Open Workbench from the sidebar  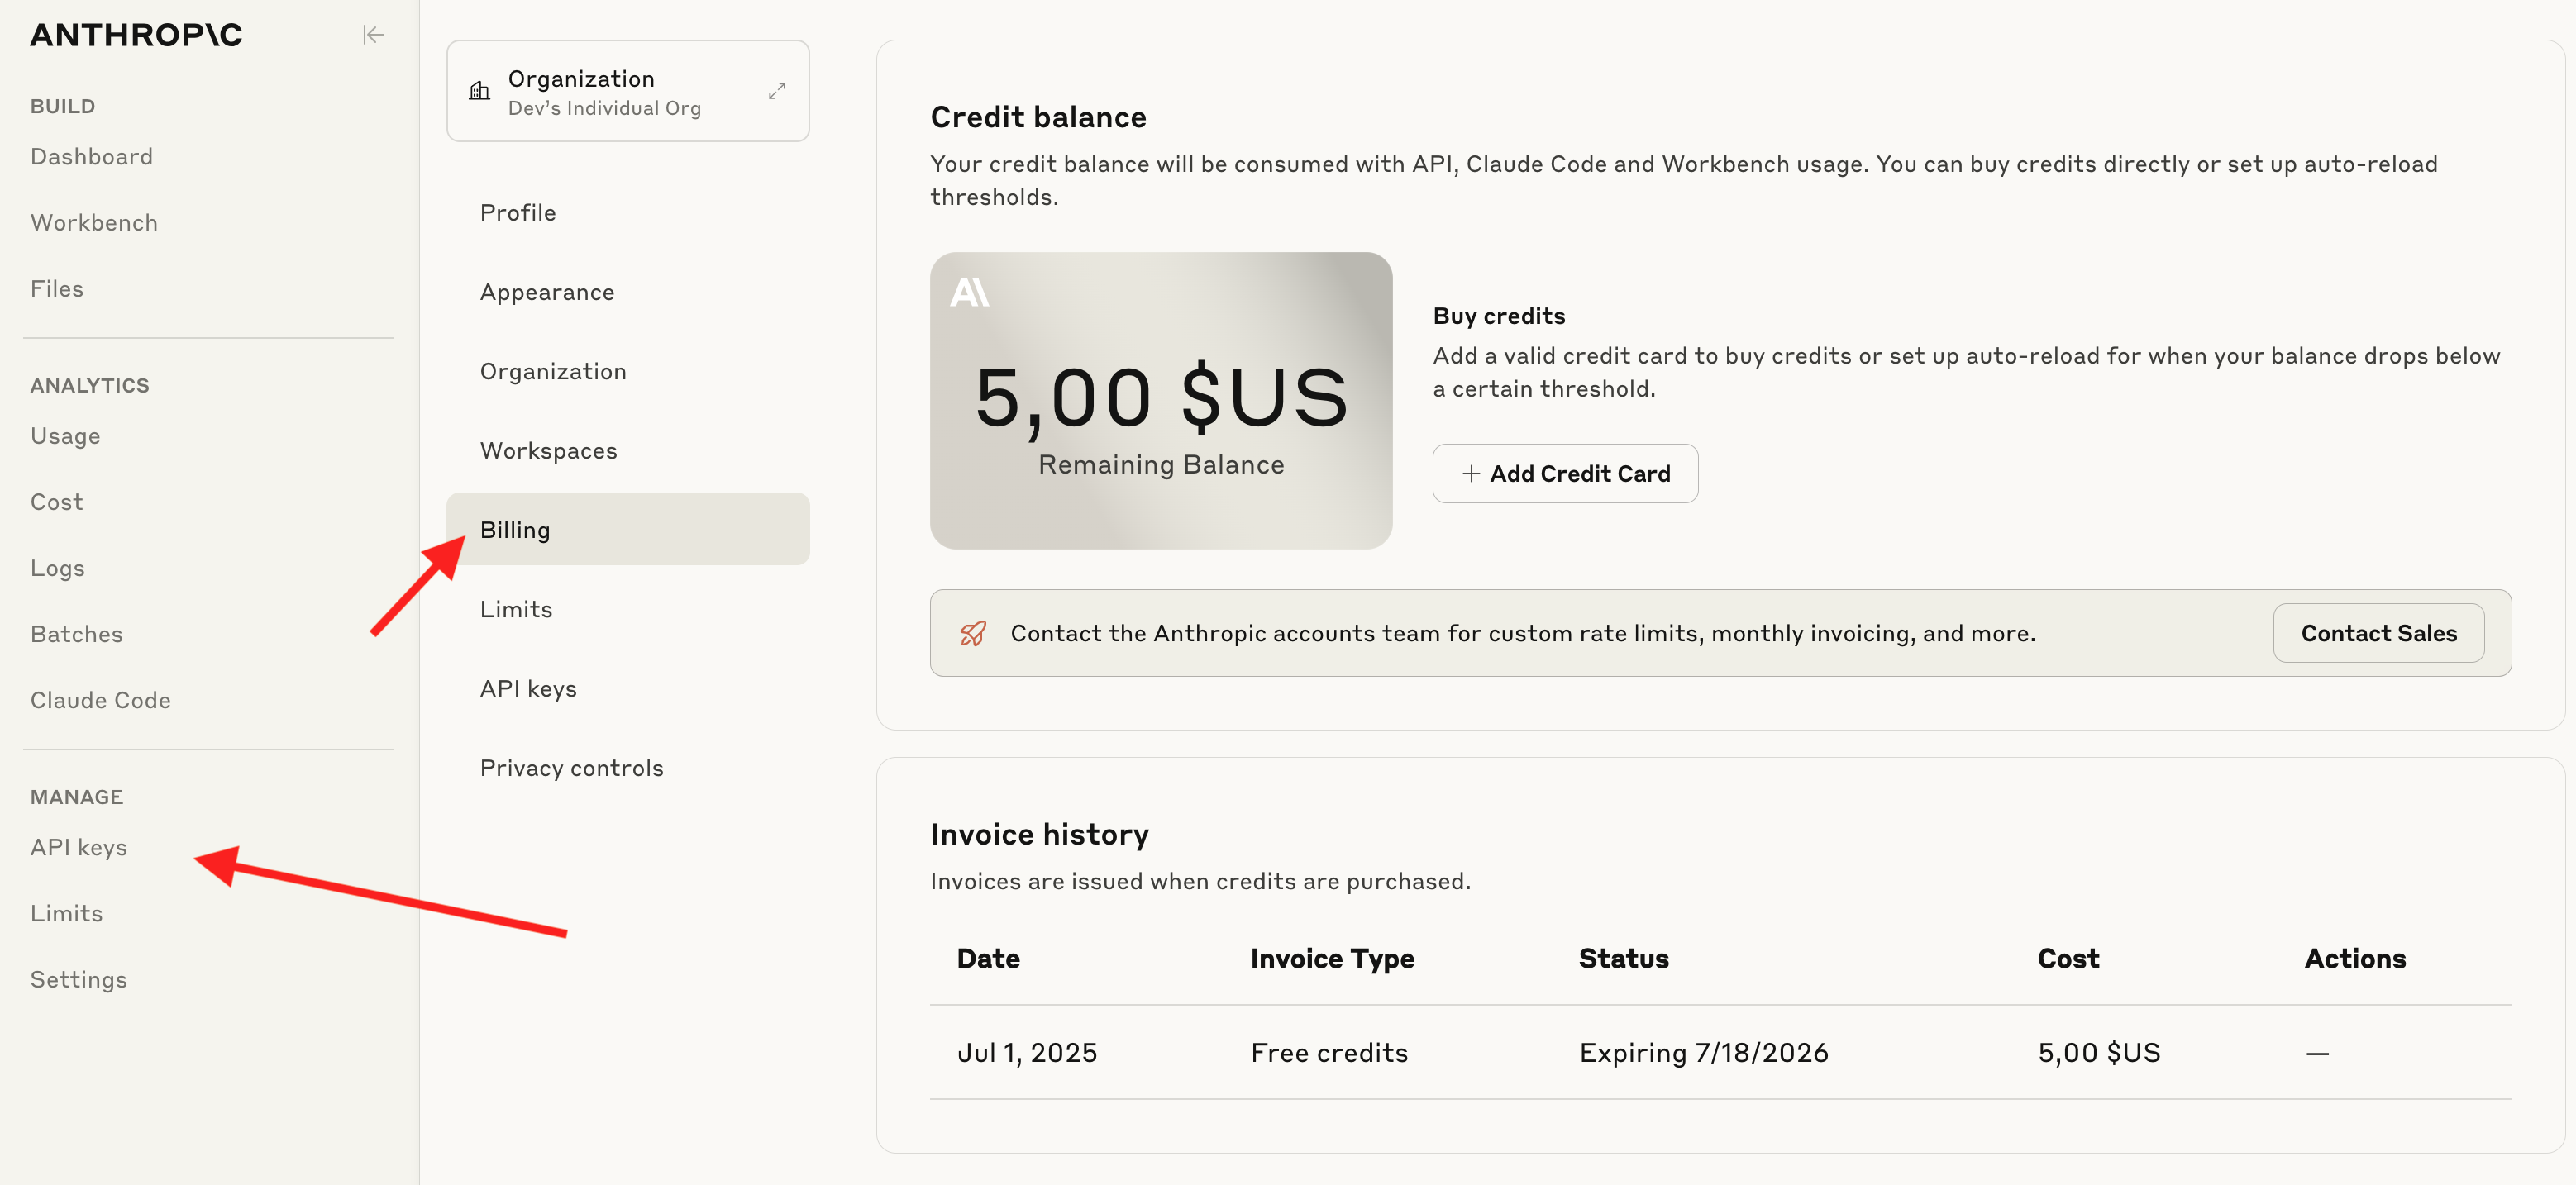coord(94,223)
